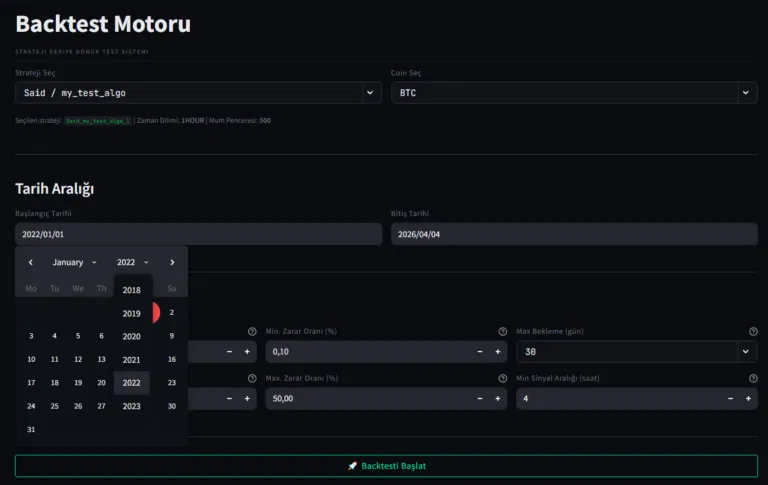Decrease Max. Zarar Oranı with minus button
The width and height of the screenshot is (768, 485).
click(479, 398)
